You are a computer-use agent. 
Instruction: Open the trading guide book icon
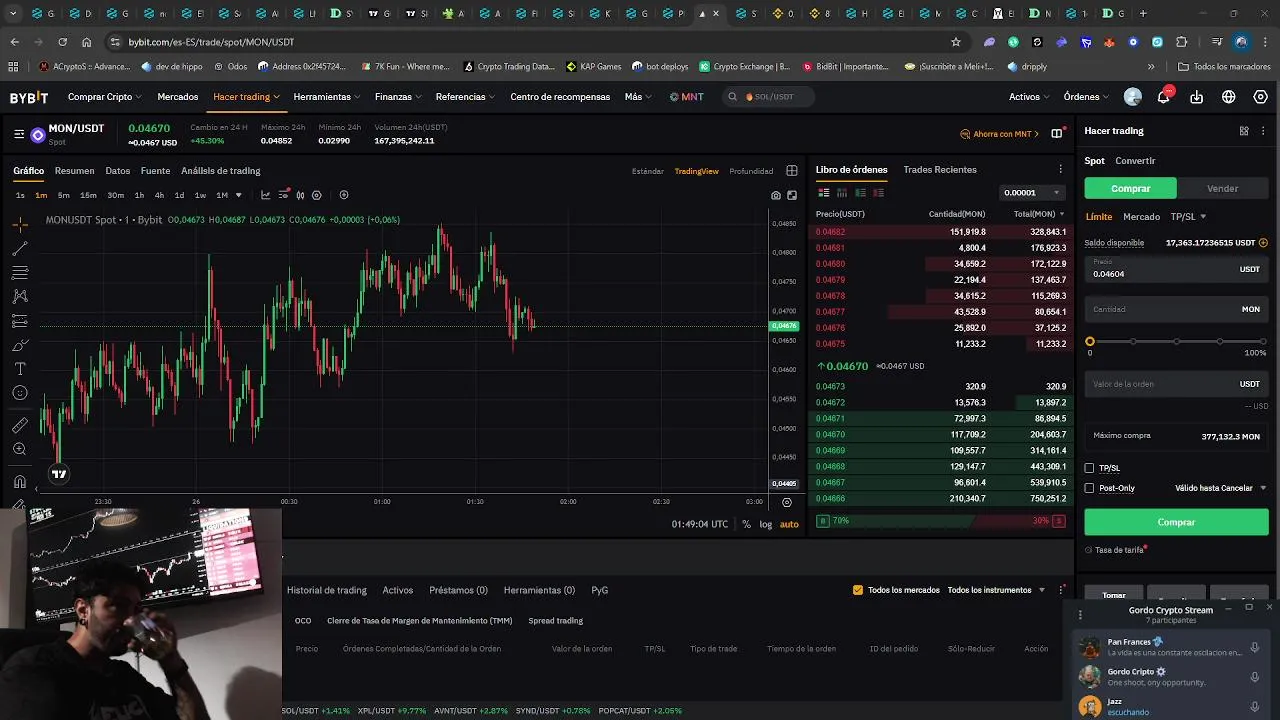click(1056, 133)
